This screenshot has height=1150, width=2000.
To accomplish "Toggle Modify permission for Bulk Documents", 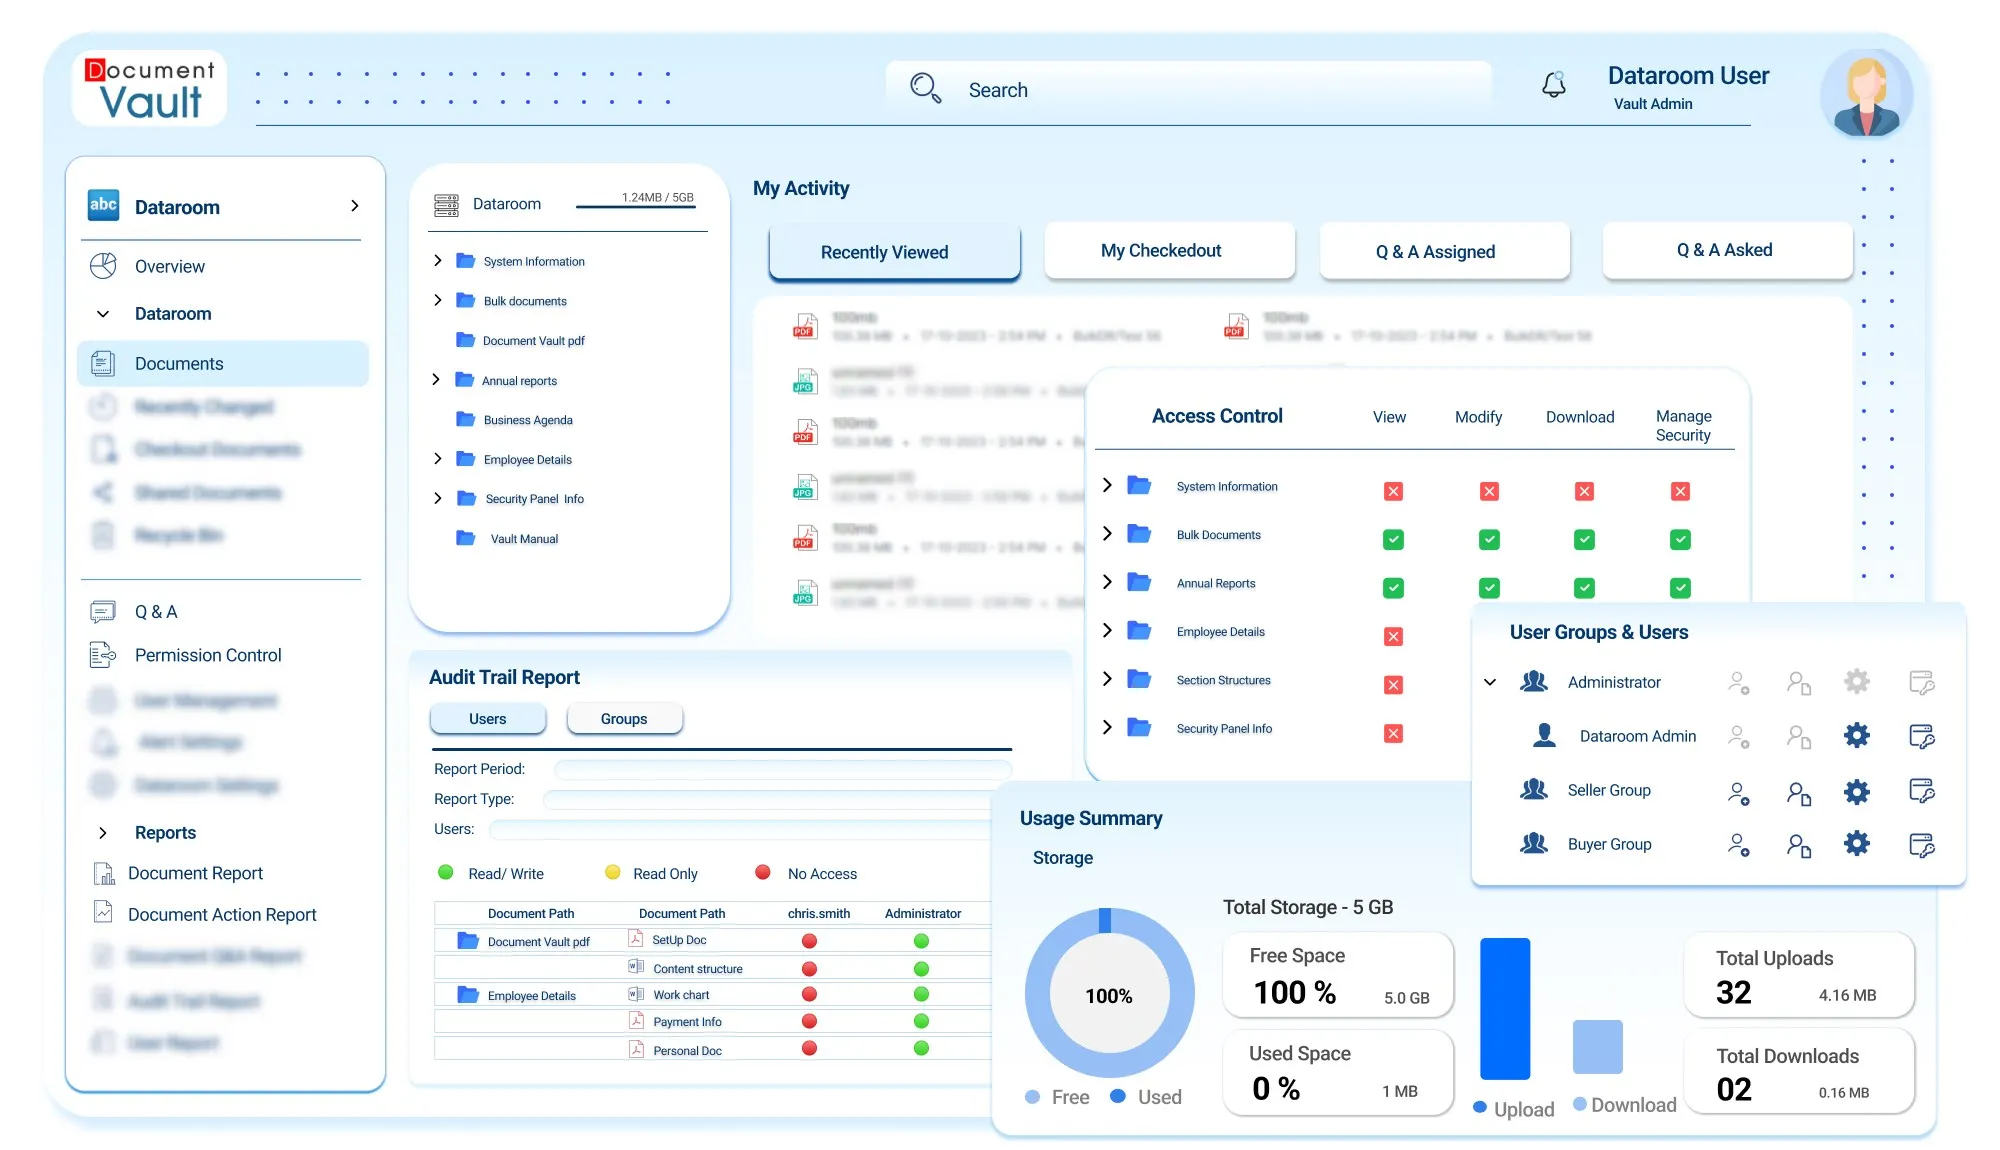I will coord(1489,540).
